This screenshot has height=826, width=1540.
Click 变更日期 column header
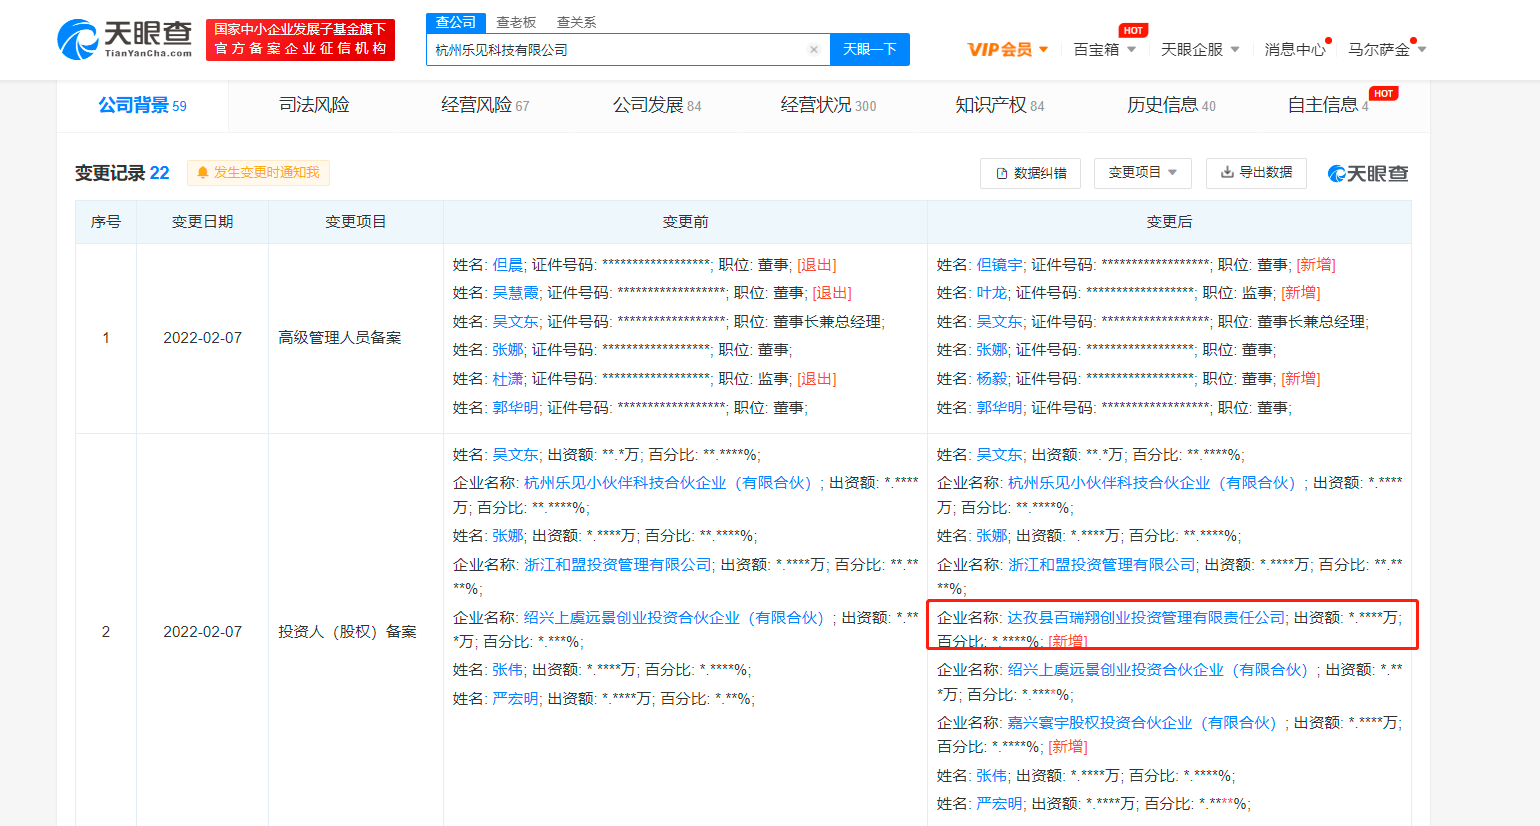coord(202,222)
